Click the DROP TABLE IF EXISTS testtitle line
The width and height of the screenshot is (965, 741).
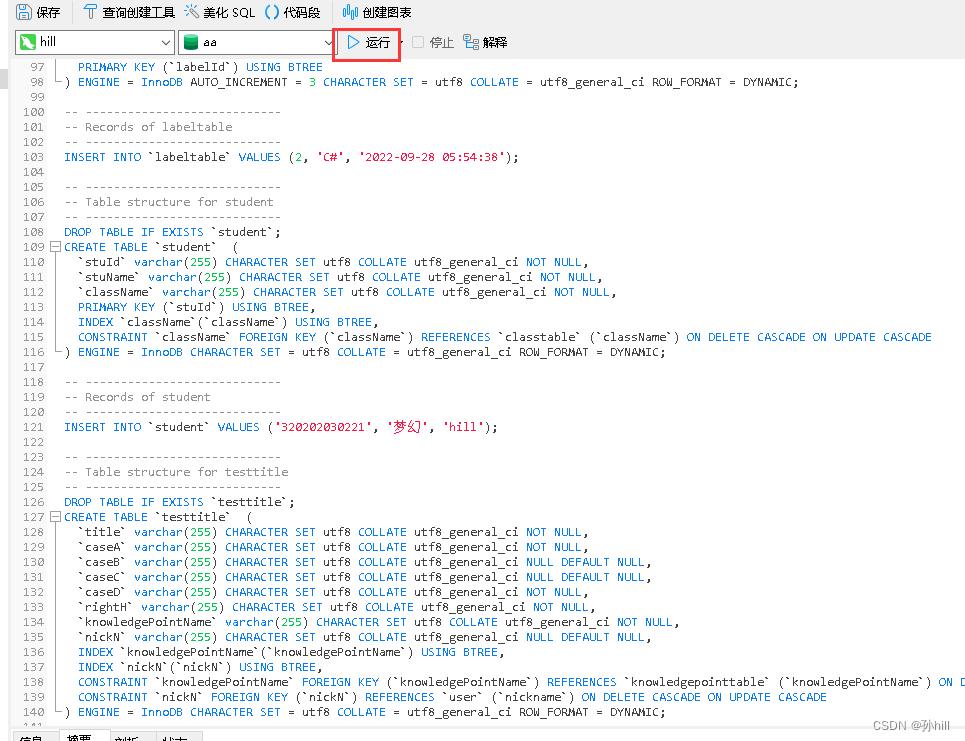[179, 502]
